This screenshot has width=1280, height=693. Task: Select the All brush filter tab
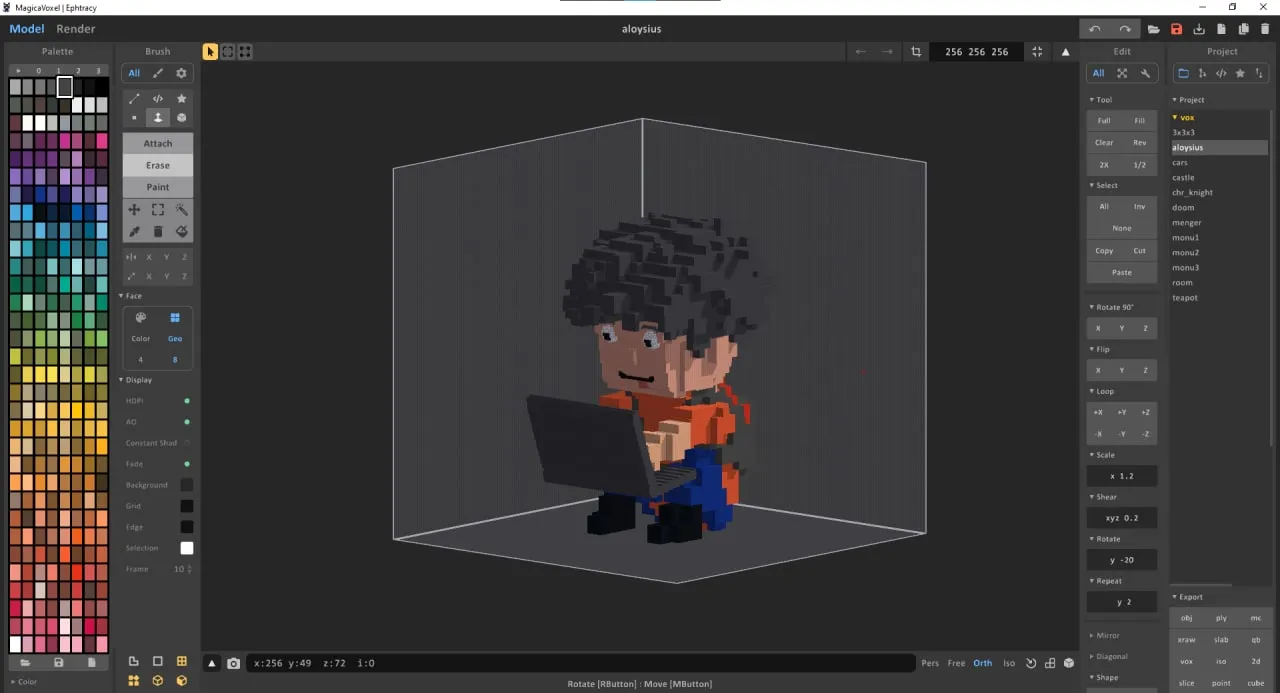134,72
